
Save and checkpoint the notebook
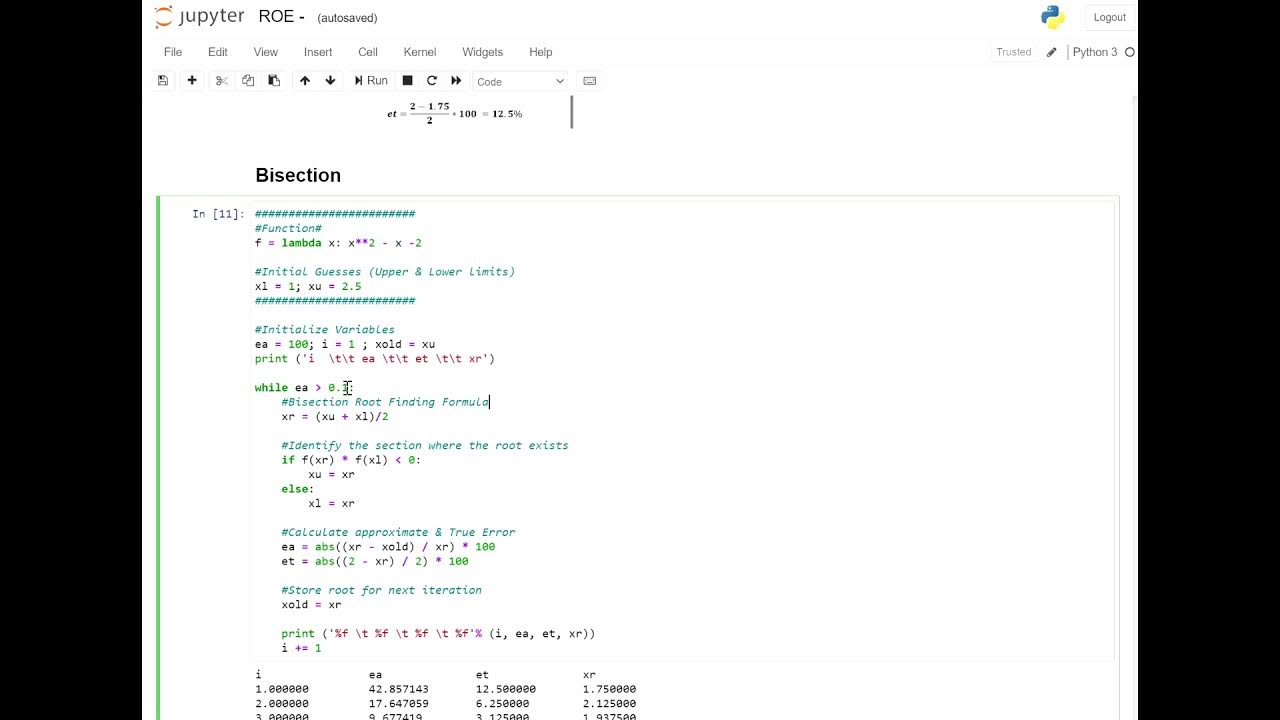[x=163, y=81]
